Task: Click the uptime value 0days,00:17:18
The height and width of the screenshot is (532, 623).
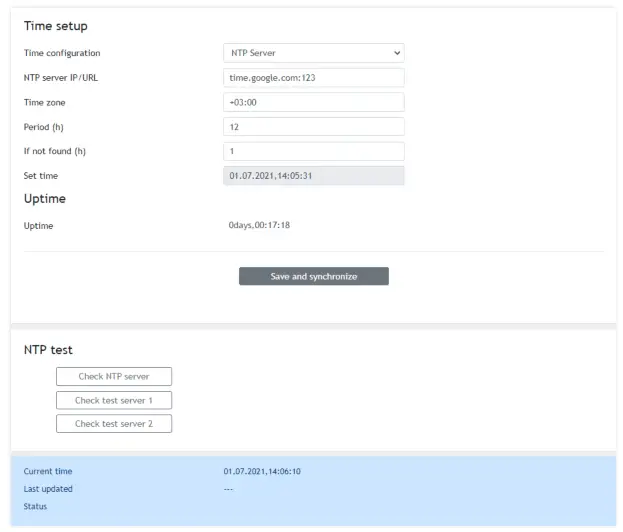Action: point(259,226)
